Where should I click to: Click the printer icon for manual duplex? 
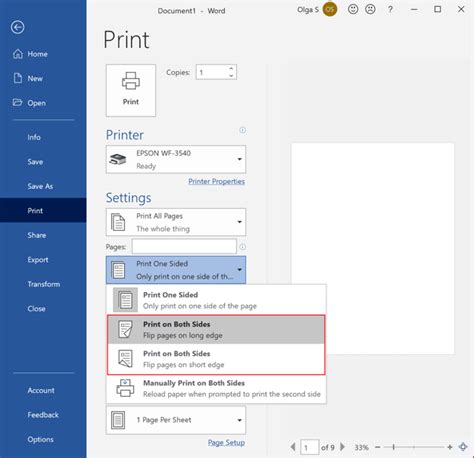pyautogui.click(x=125, y=388)
